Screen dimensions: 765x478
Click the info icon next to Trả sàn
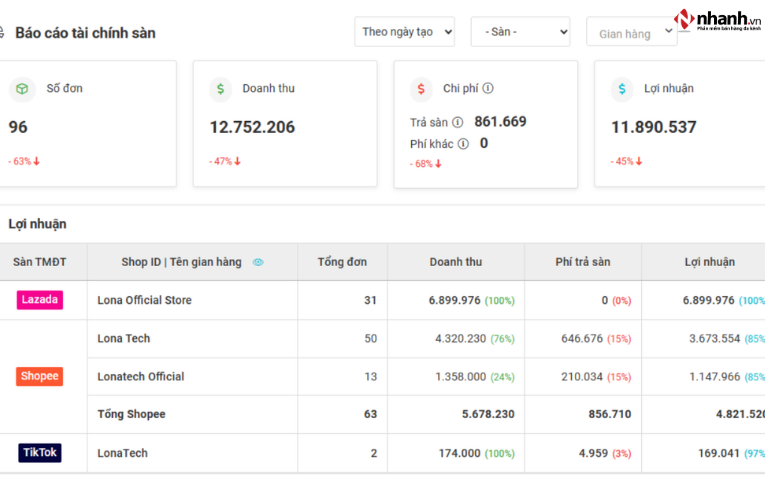coord(457,122)
